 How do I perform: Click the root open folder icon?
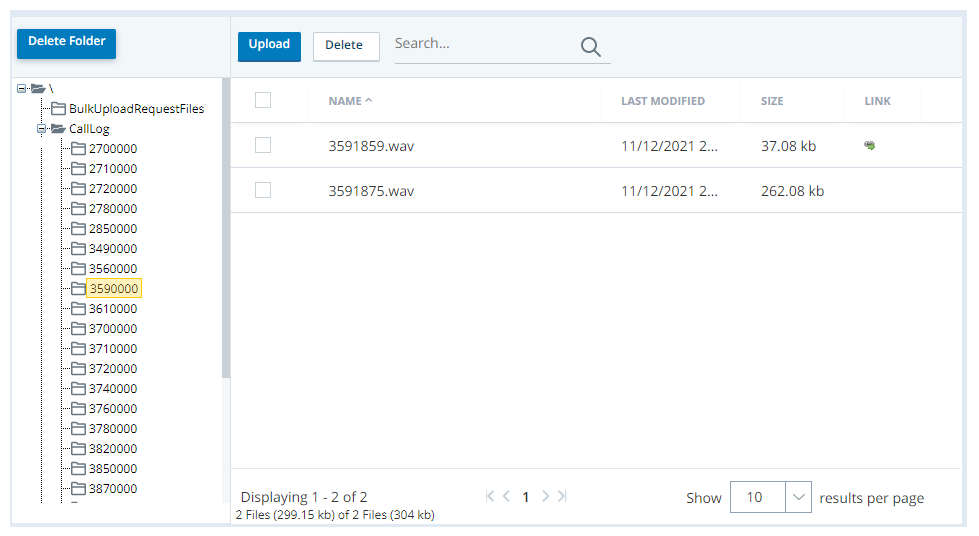click(x=38, y=88)
